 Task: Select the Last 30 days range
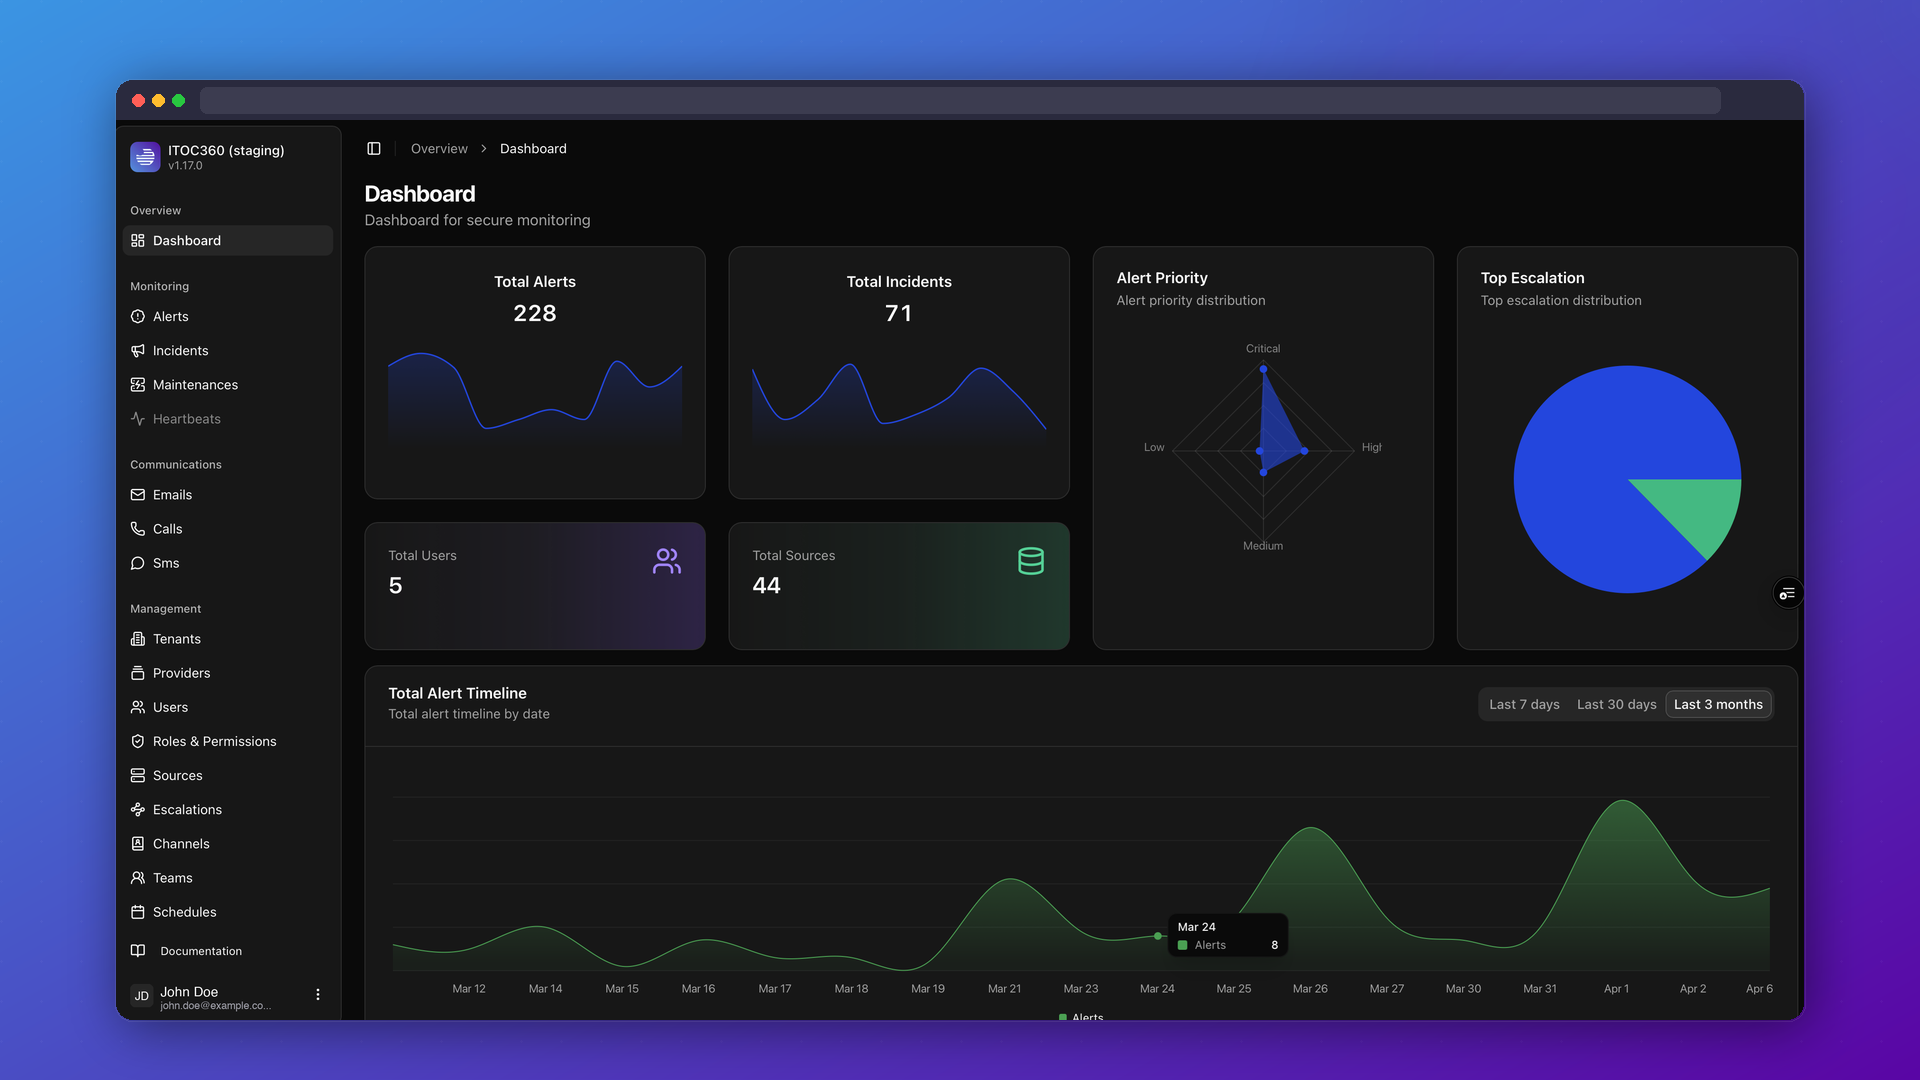pos(1616,705)
